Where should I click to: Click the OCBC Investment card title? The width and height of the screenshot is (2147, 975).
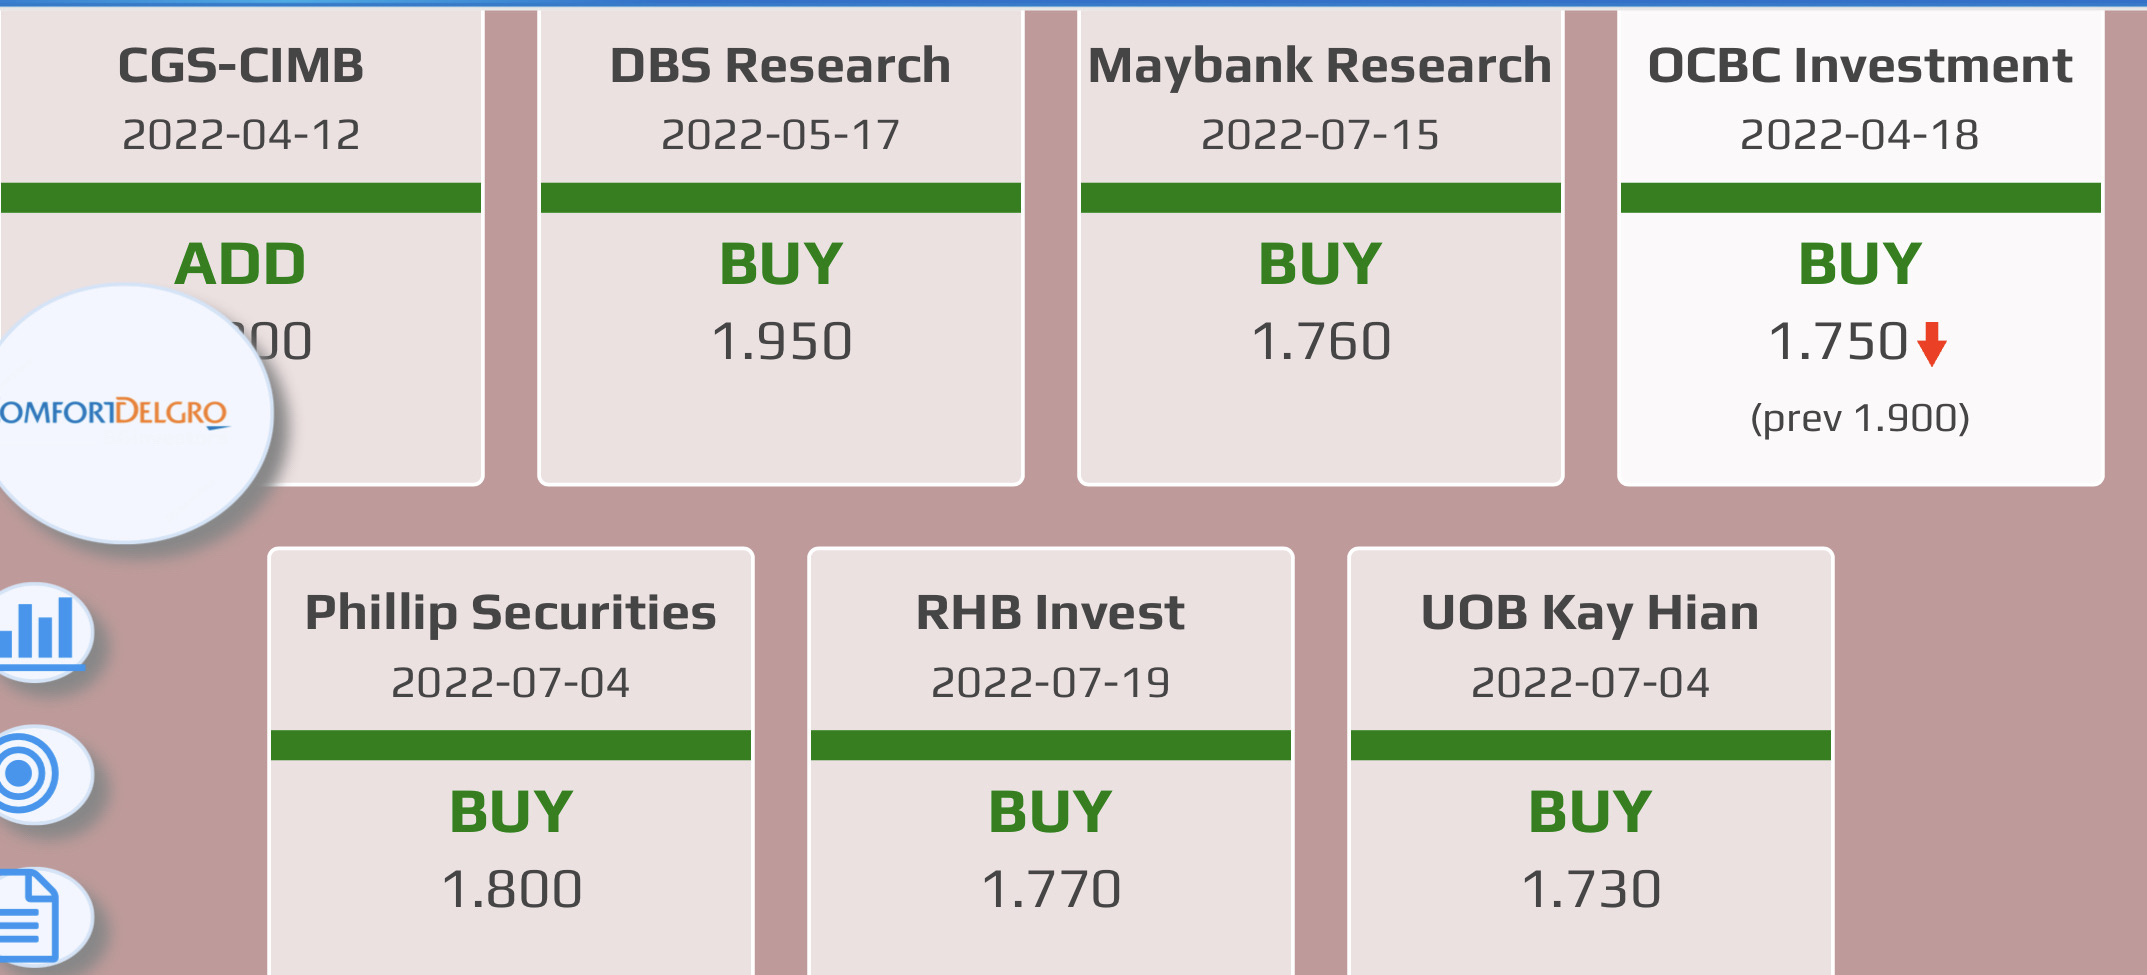point(1860,66)
